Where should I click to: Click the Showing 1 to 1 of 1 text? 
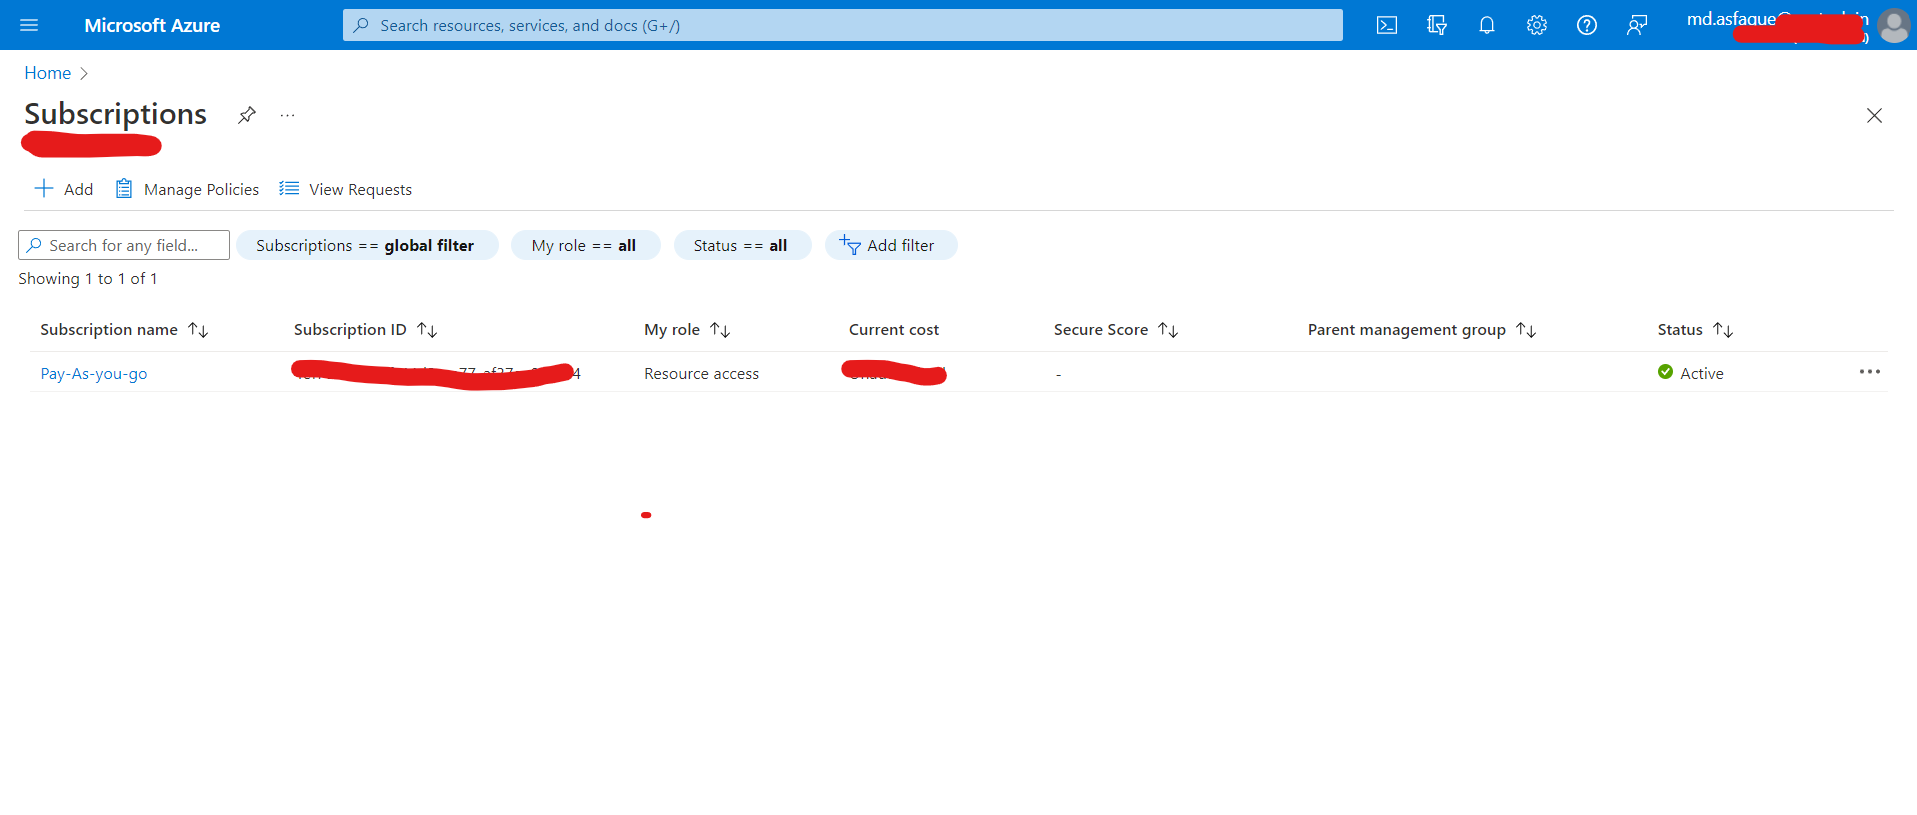pos(88,278)
